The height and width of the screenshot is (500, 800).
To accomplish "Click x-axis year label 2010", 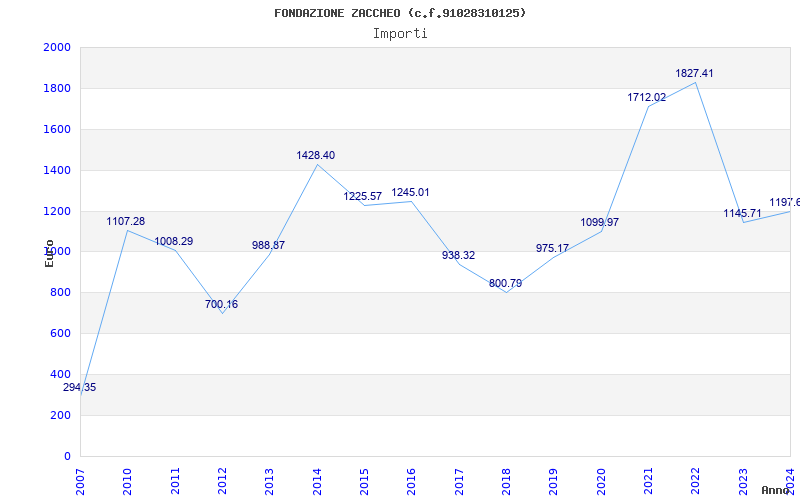I will [128, 482].
